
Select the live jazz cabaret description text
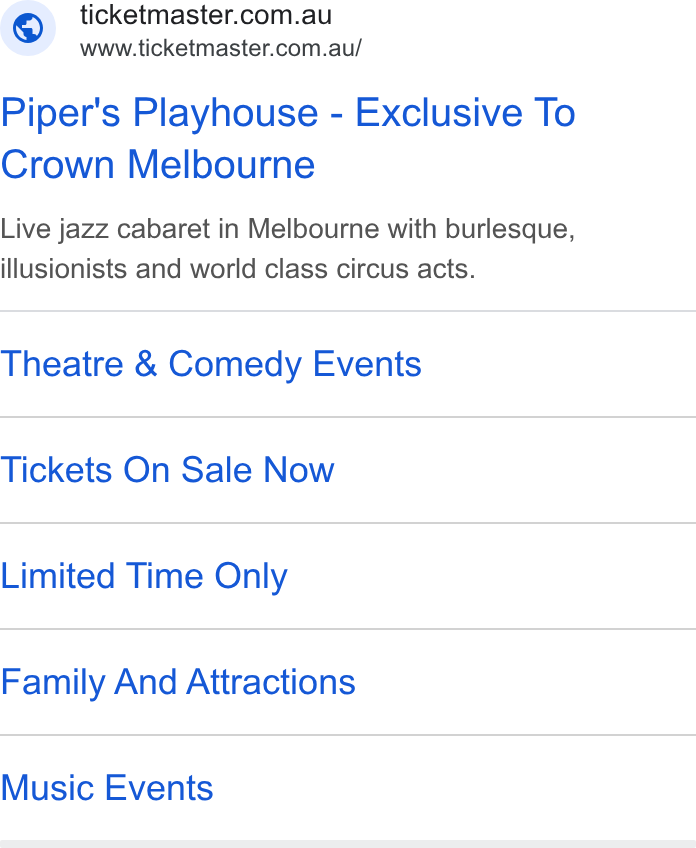click(288, 249)
